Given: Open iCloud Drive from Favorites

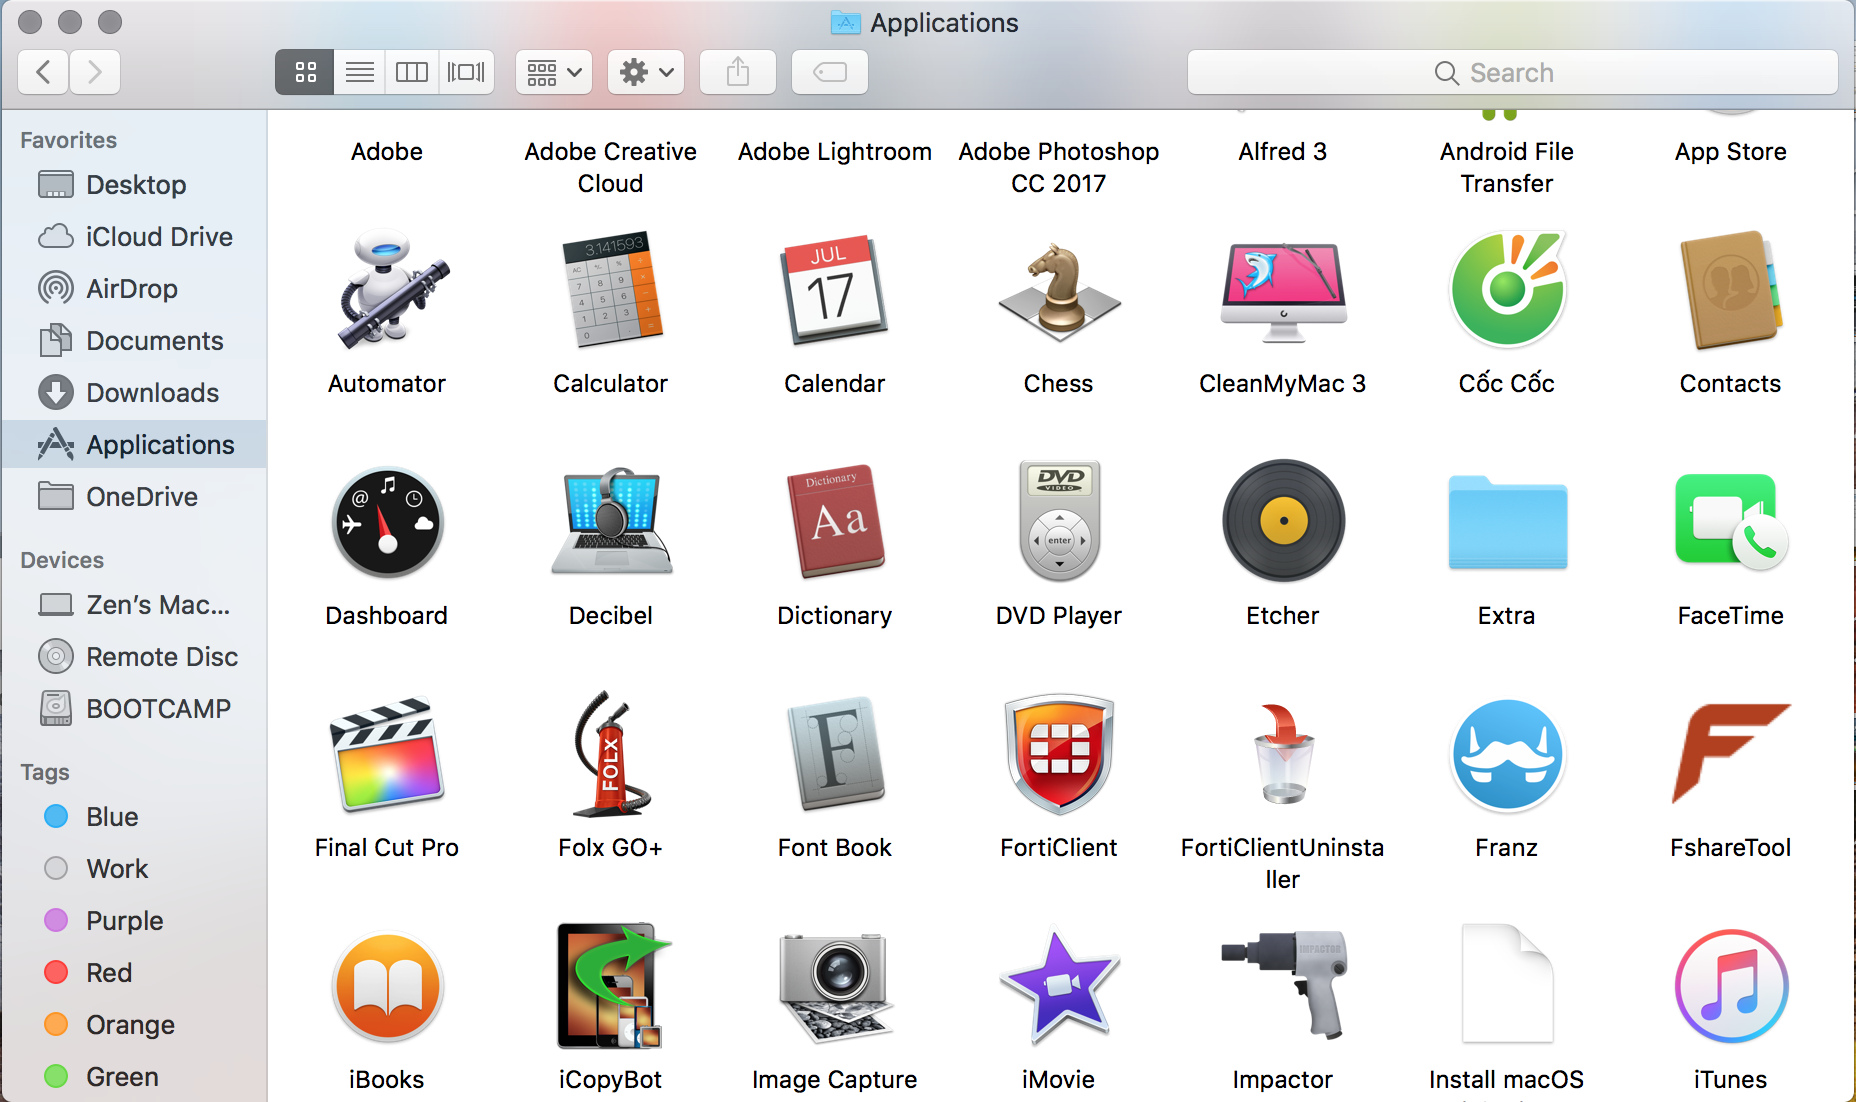Looking at the screenshot, I should coord(159,237).
